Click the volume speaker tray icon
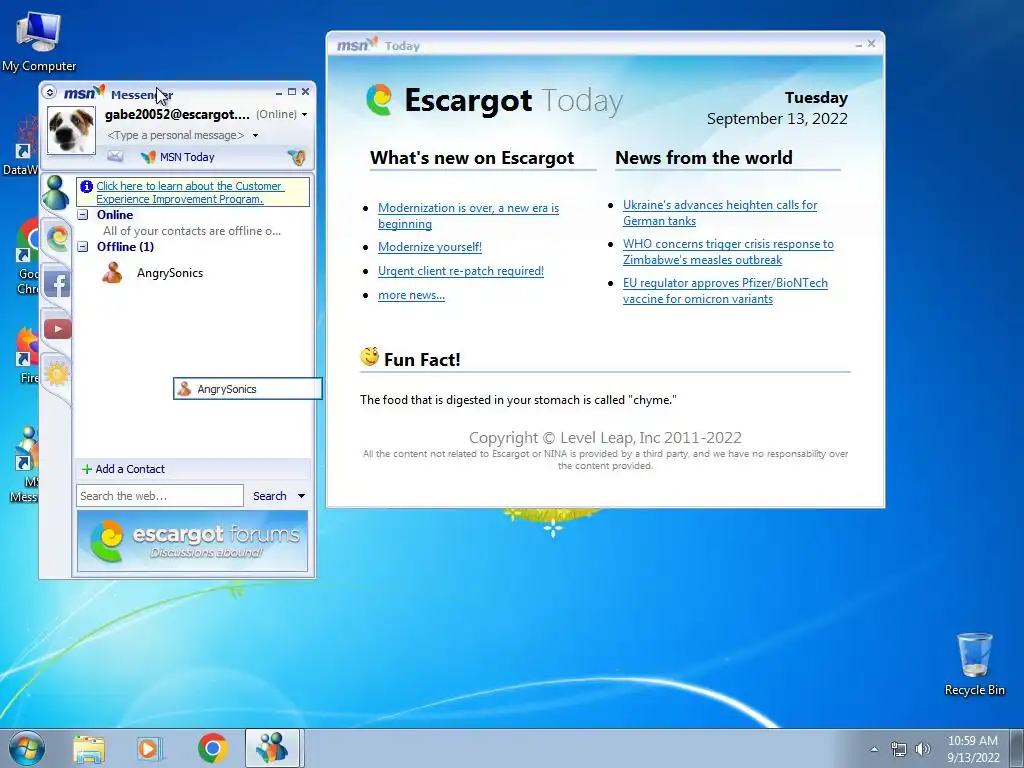Screen dimensions: 1024x768 [x=922, y=749]
